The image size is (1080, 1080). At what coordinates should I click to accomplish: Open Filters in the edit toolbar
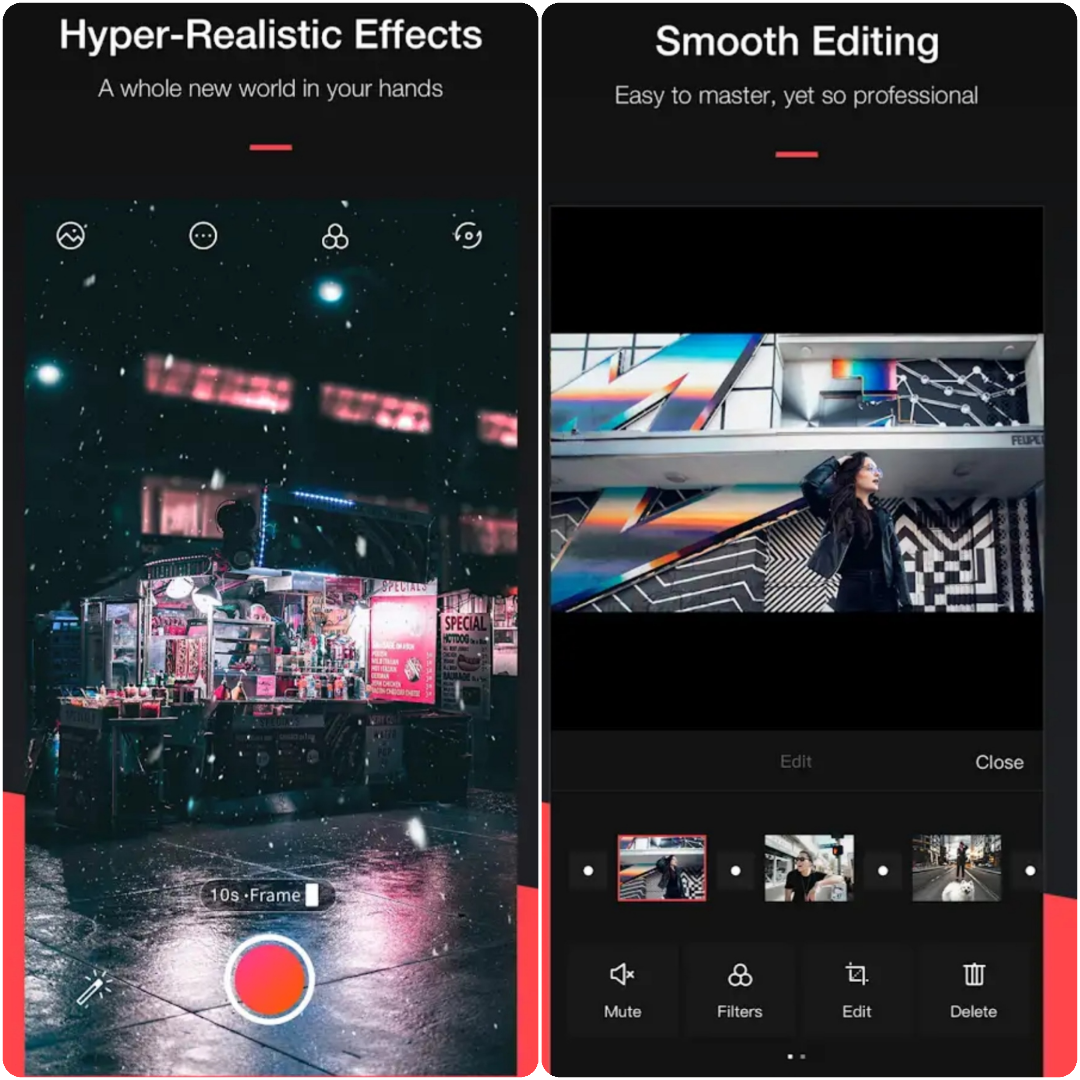point(739,990)
